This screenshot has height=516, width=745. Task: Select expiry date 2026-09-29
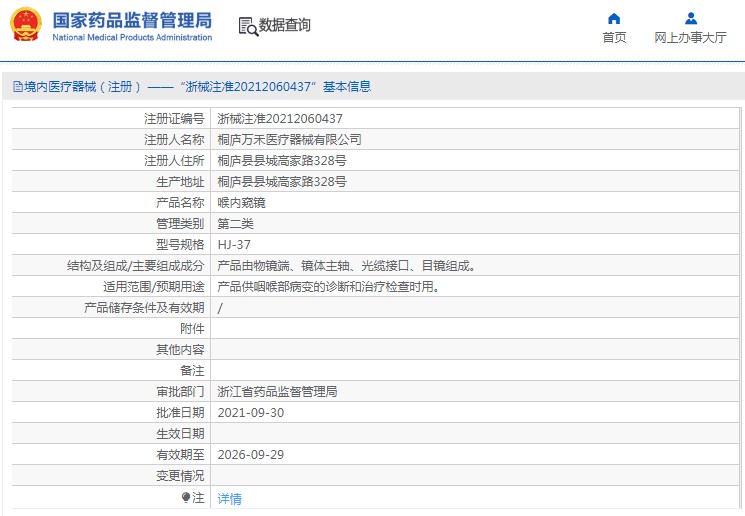pos(250,455)
